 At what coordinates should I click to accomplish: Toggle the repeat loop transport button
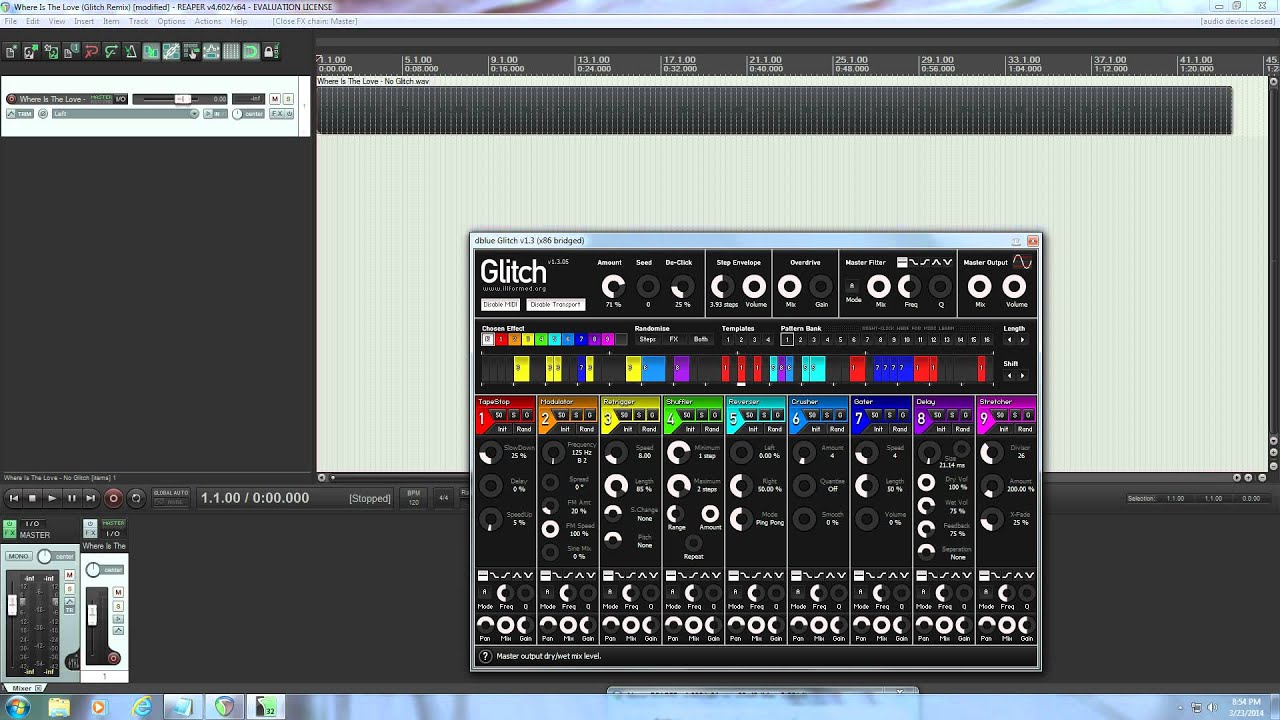pyautogui.click(x=136, y=498)
